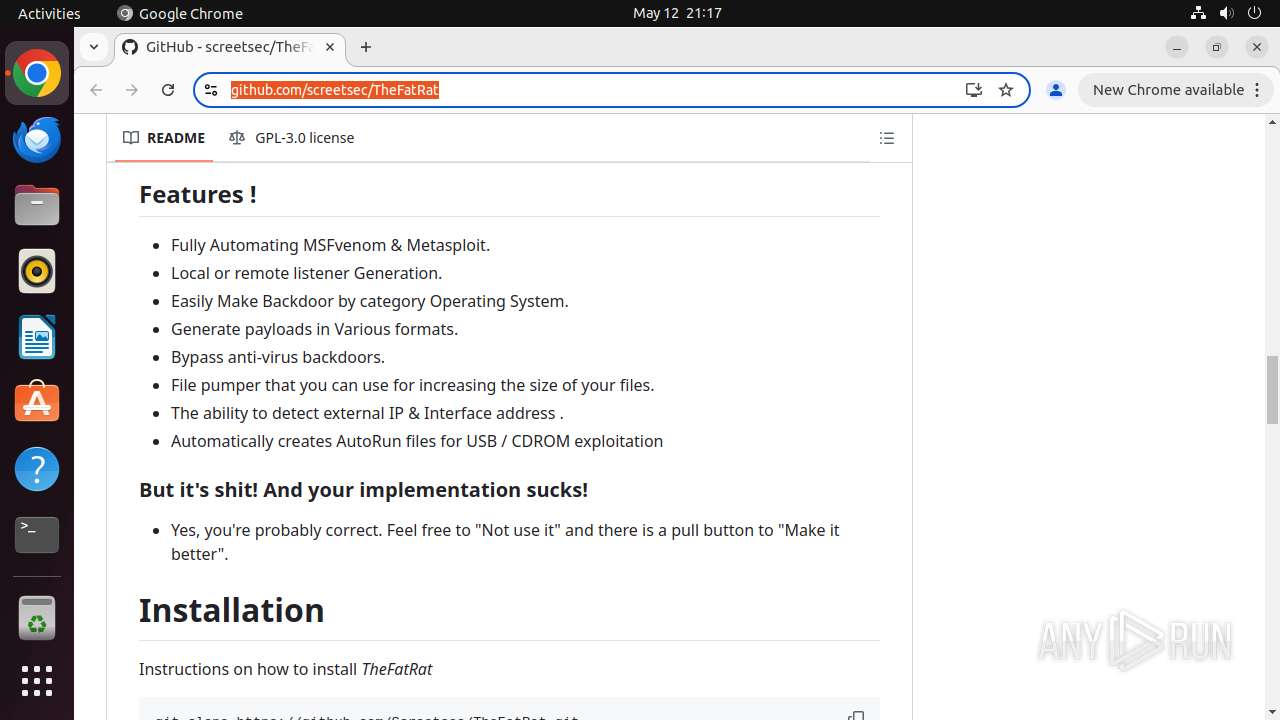Click 'Local or remote listener Generation.' line
This screenshot has width=1280, height=720.
(306, 273)
